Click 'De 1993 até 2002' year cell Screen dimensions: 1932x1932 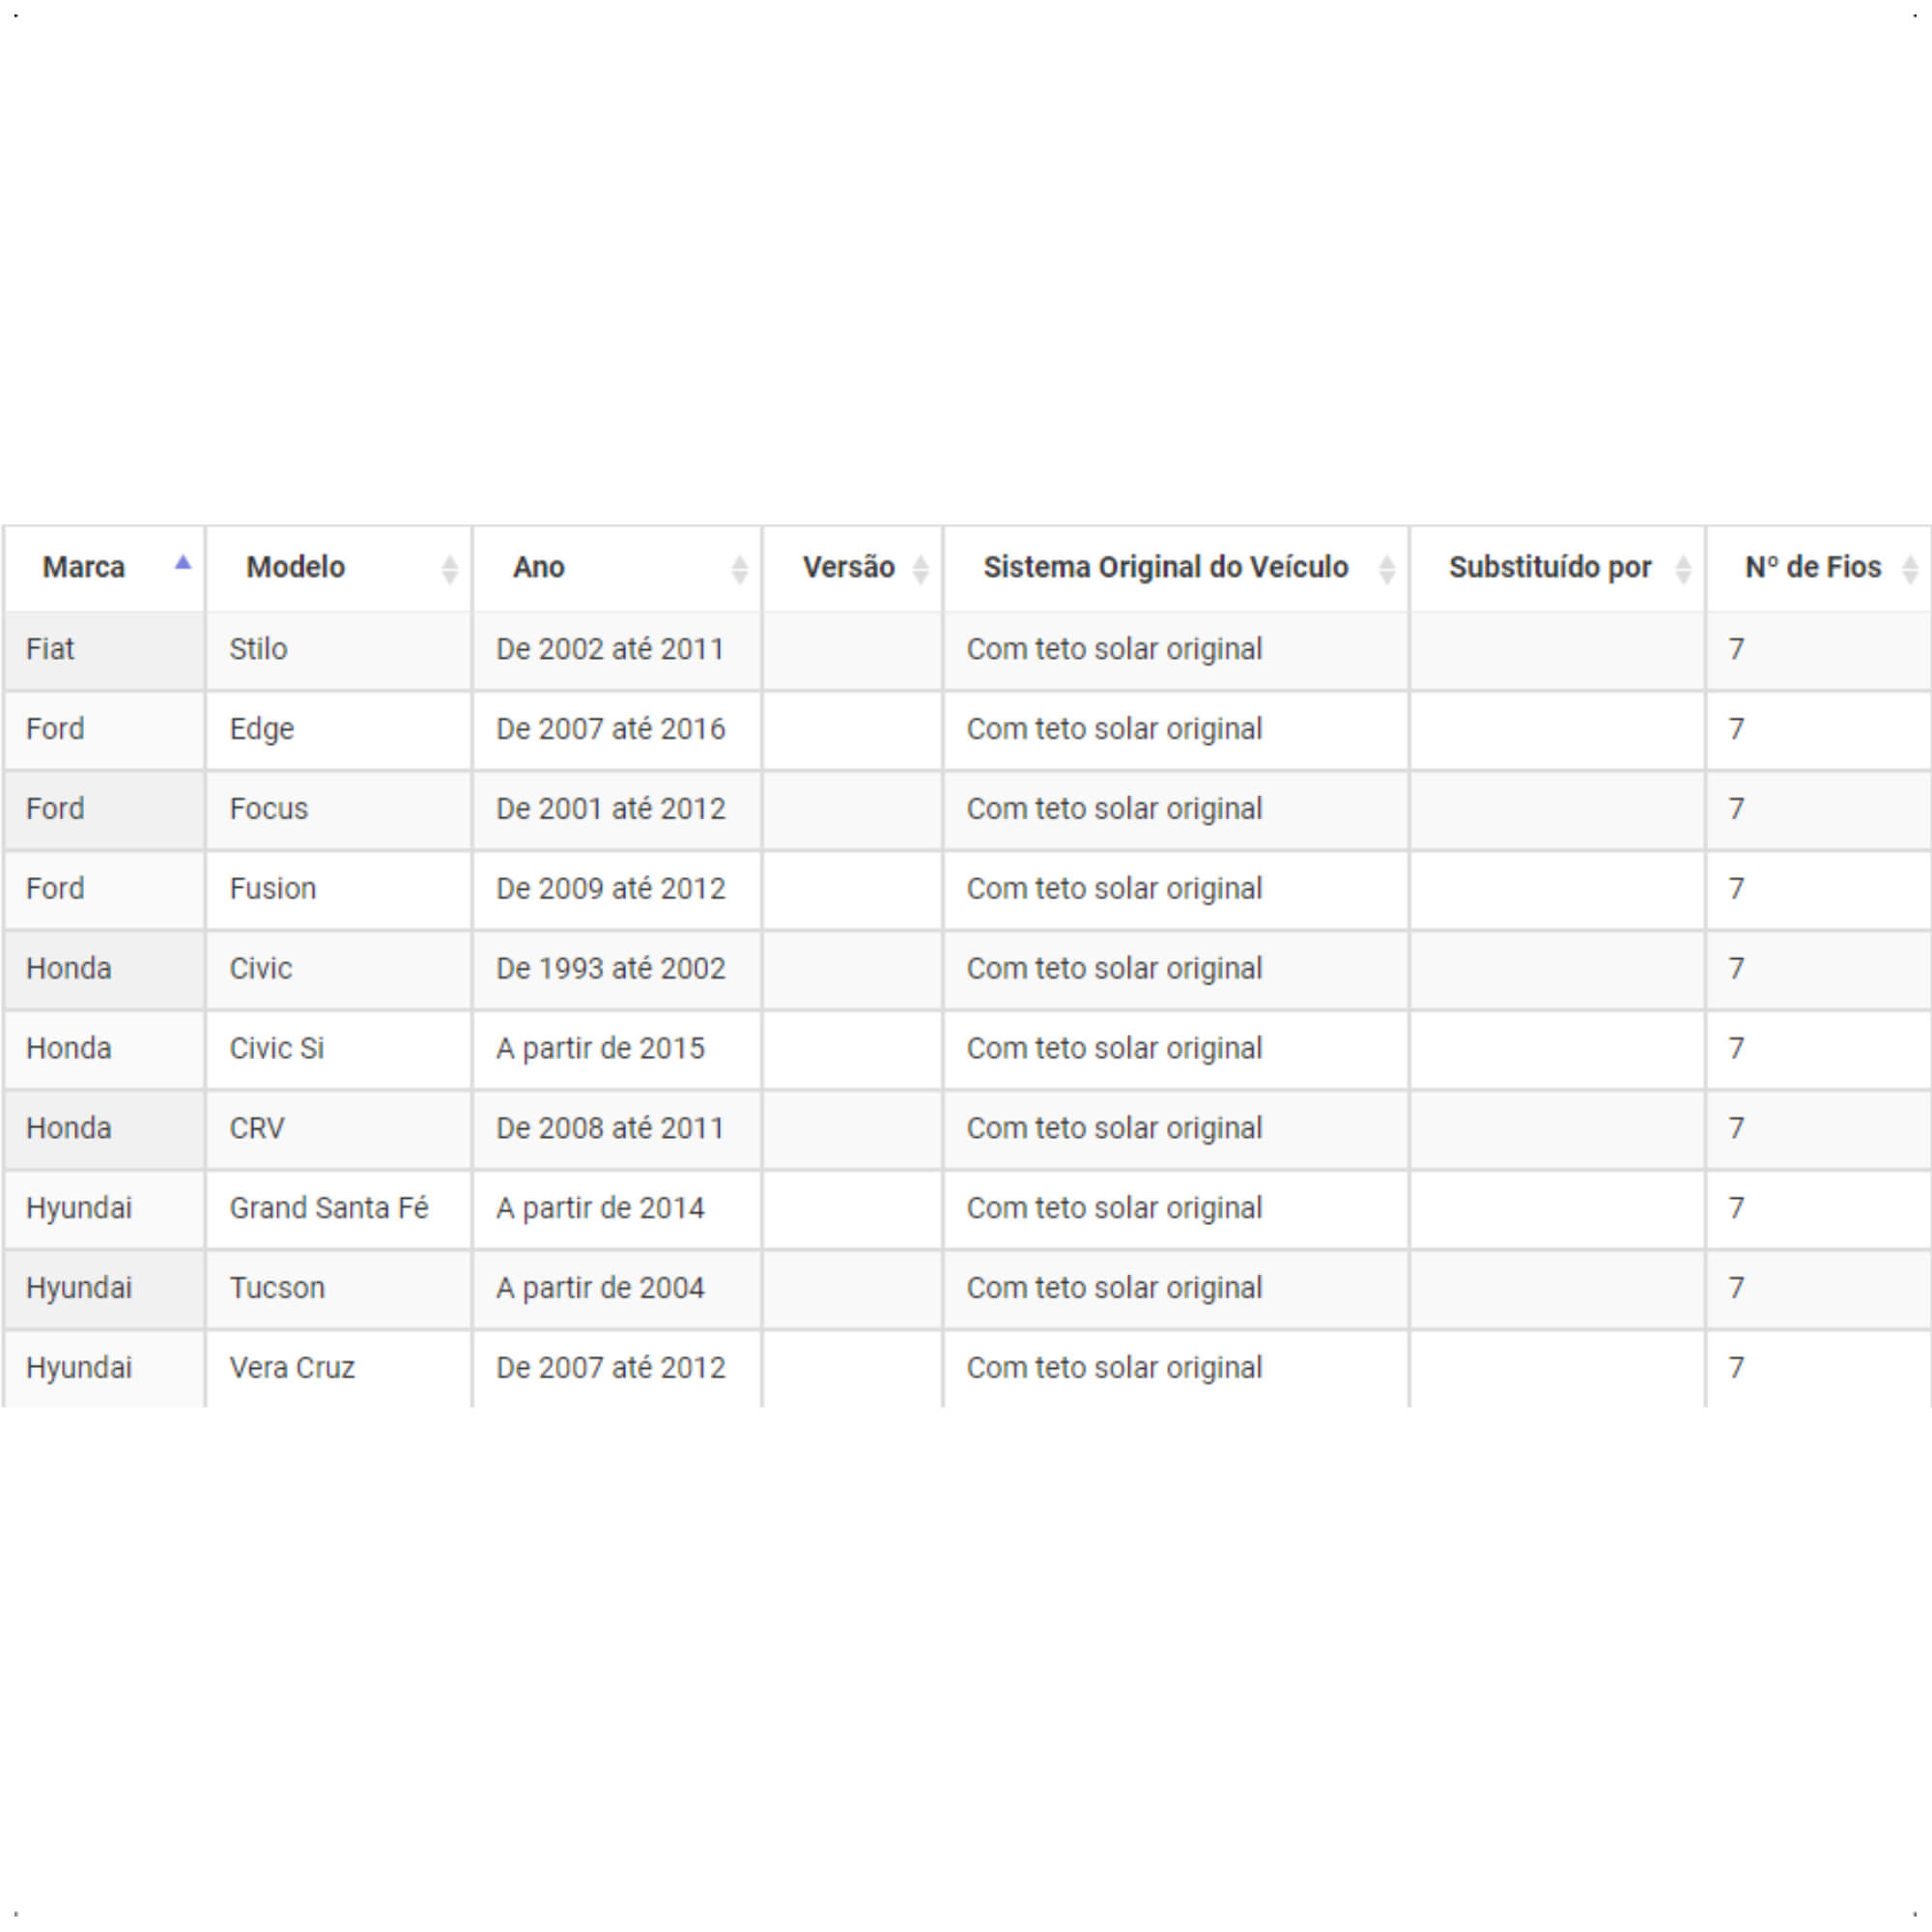pyautogui.click(x=617, y=969)
